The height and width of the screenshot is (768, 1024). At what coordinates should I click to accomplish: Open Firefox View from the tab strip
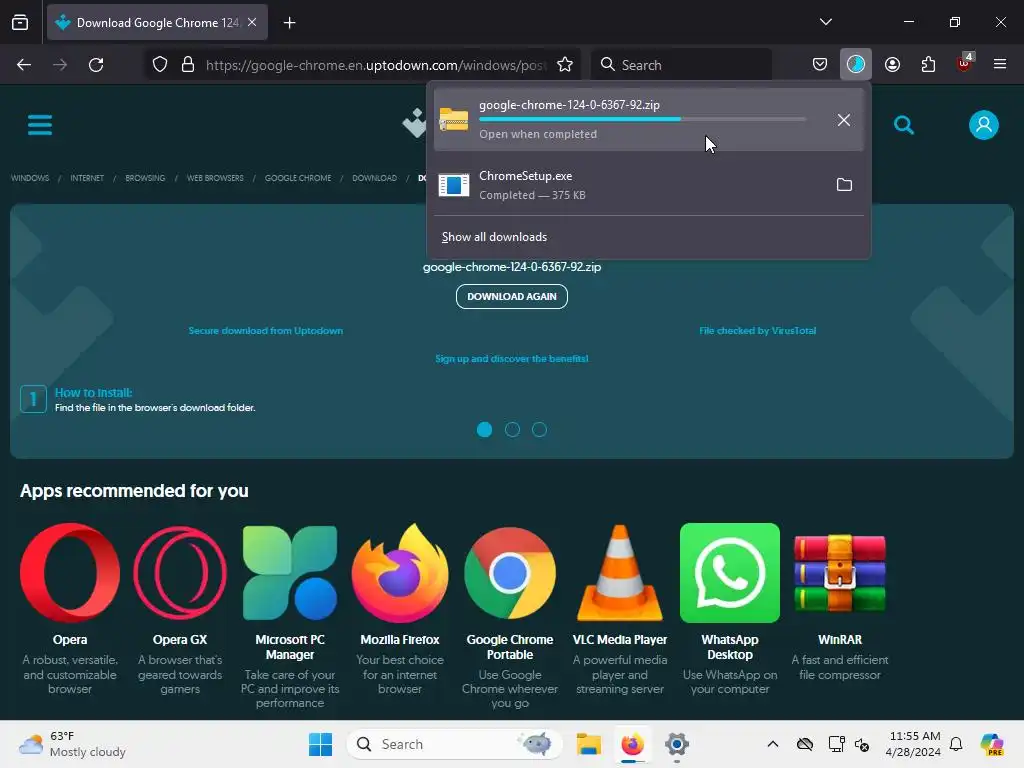[x=20, y=22]
